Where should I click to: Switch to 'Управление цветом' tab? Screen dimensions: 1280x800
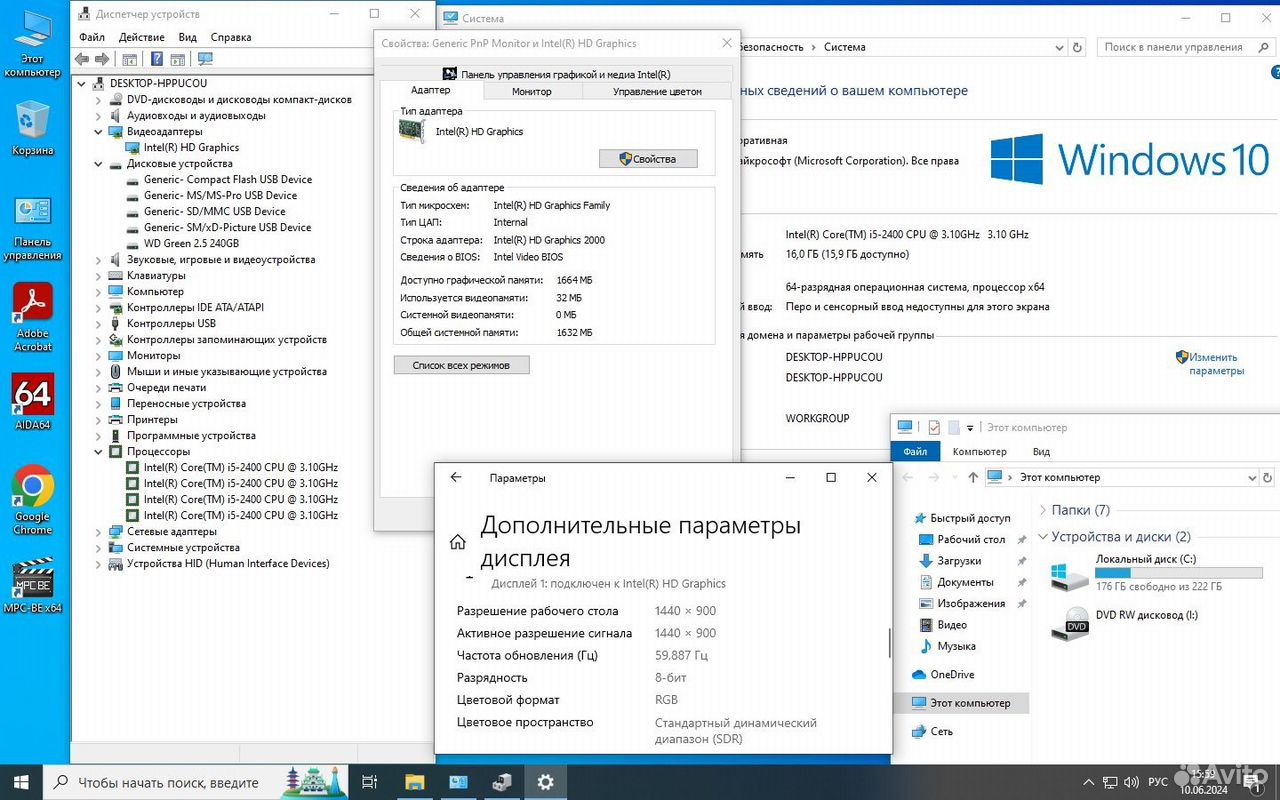tap(657, 91)
